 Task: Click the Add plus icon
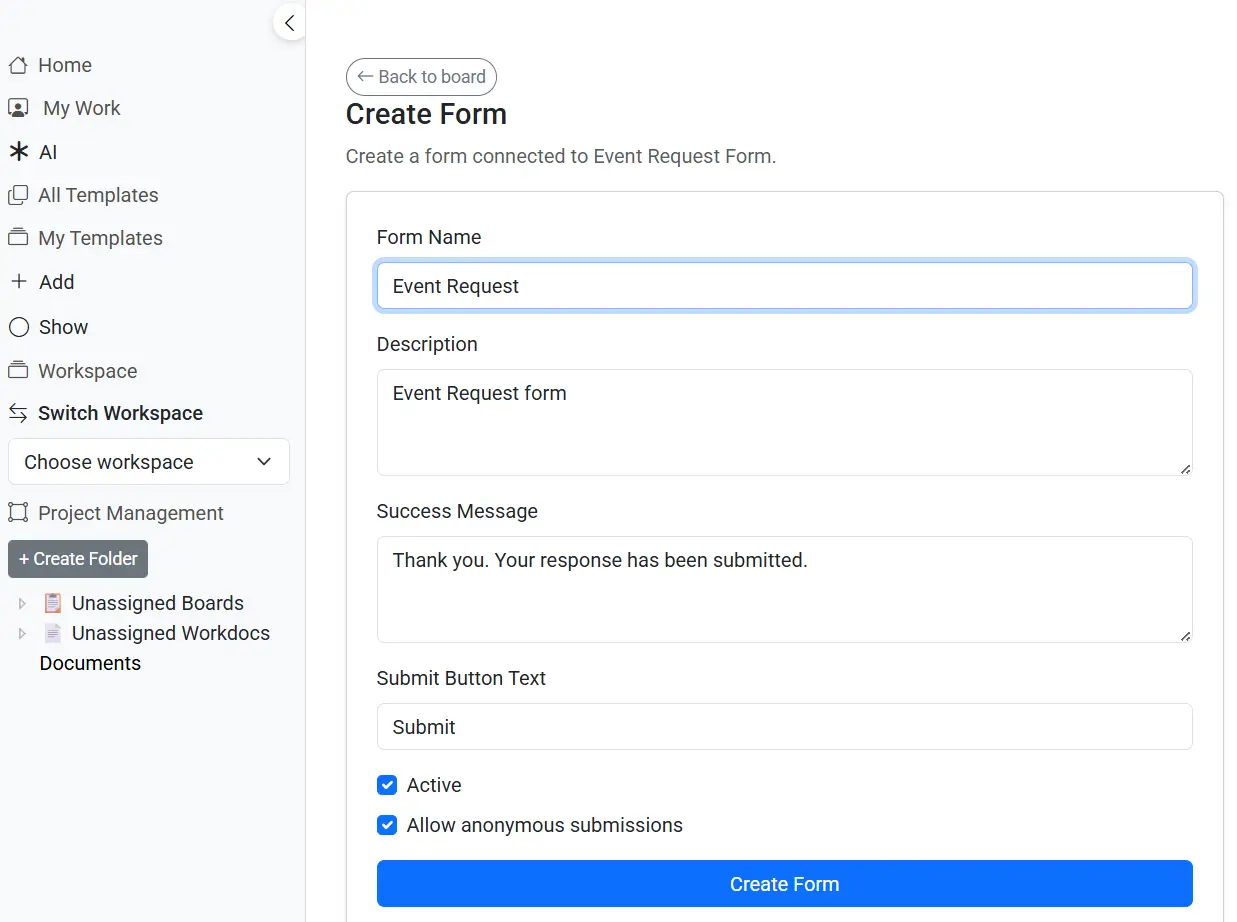pos(18,282)
